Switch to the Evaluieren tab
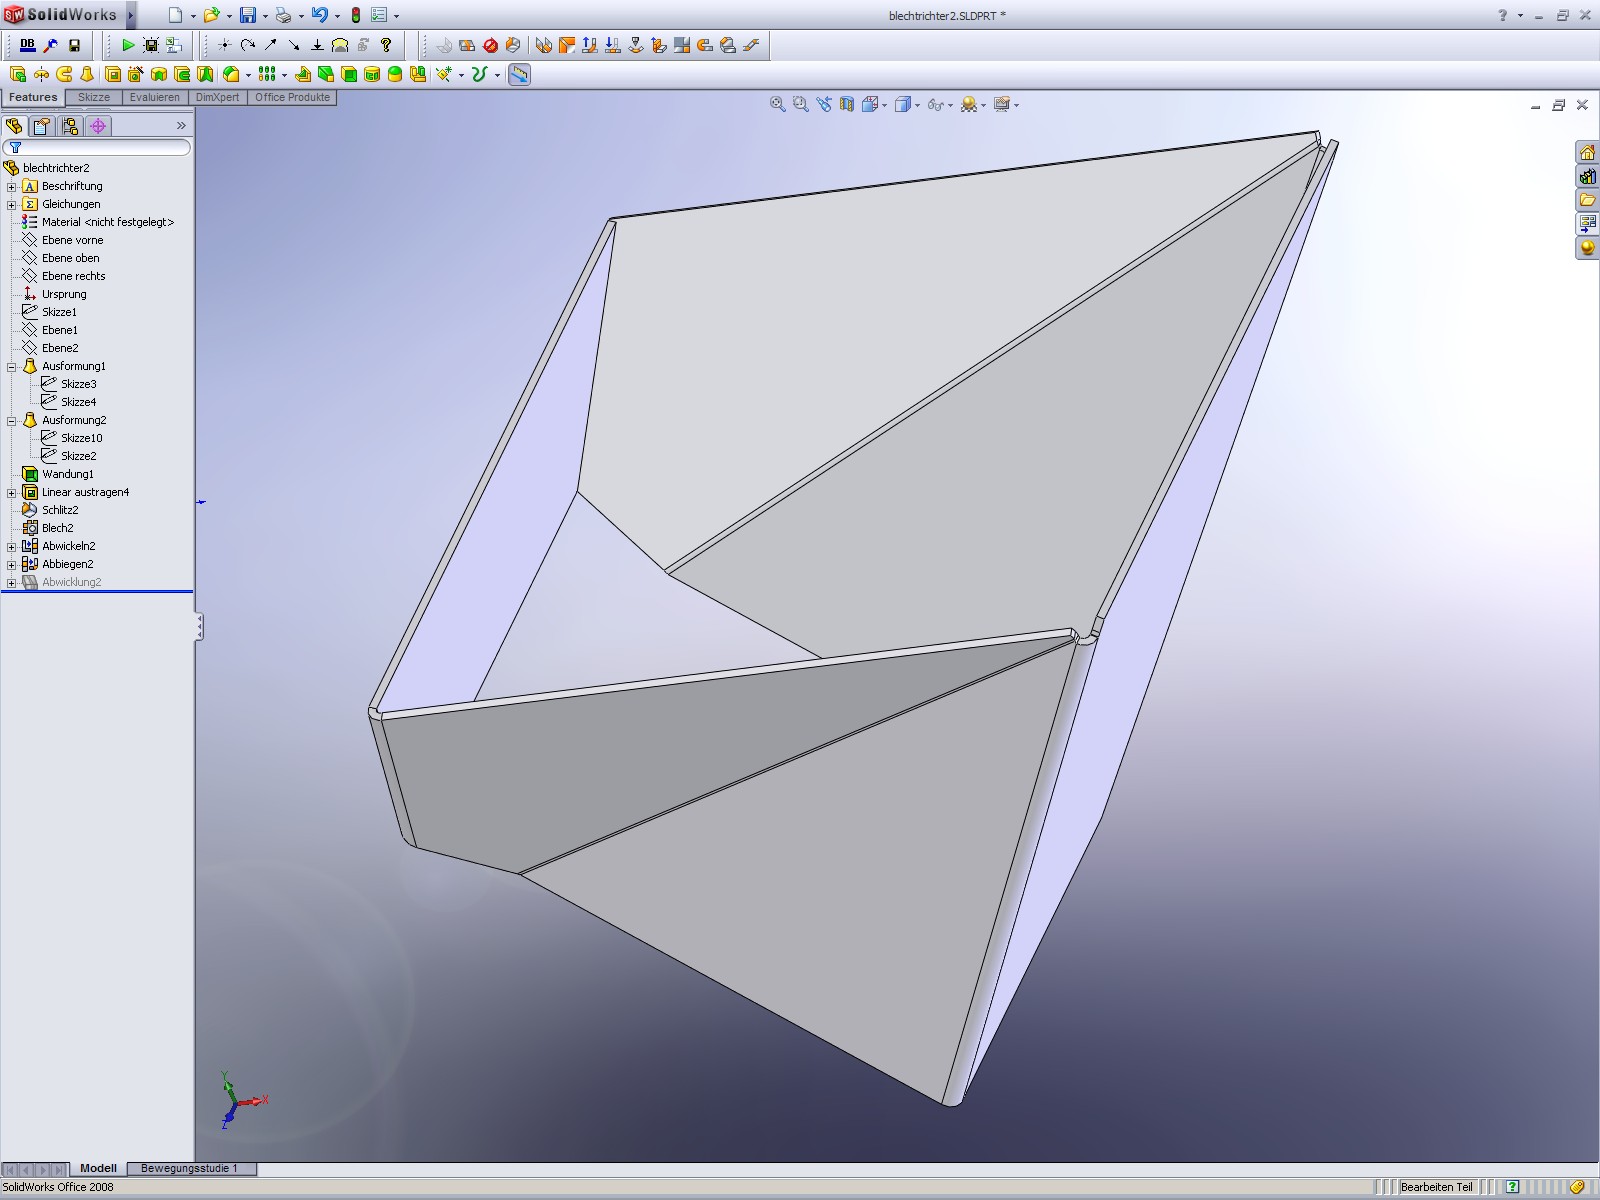The height and width of the screenshot is (1200, 1600). pyautogui.click(x=155, y=97)
